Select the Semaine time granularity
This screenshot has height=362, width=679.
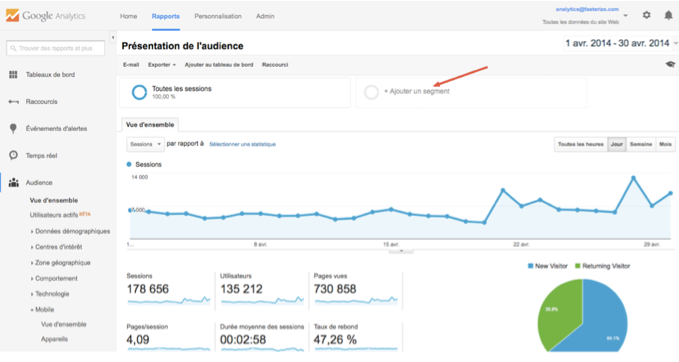coord(641,144)
